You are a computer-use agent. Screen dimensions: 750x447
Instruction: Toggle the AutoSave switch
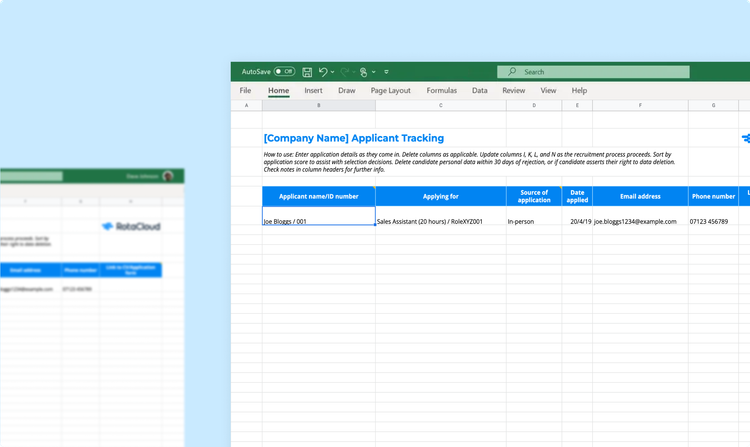tap(285, 72)
